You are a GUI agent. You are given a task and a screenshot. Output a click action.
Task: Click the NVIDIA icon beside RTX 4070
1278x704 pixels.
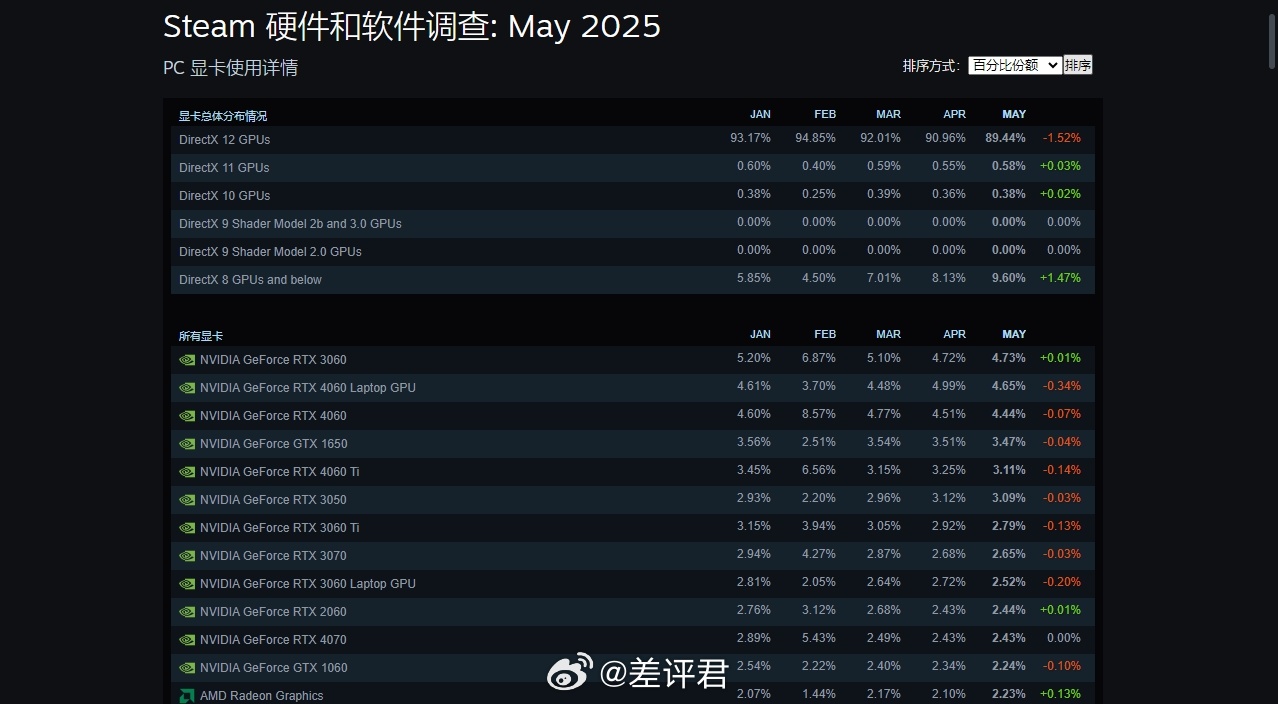coord(187,640)
